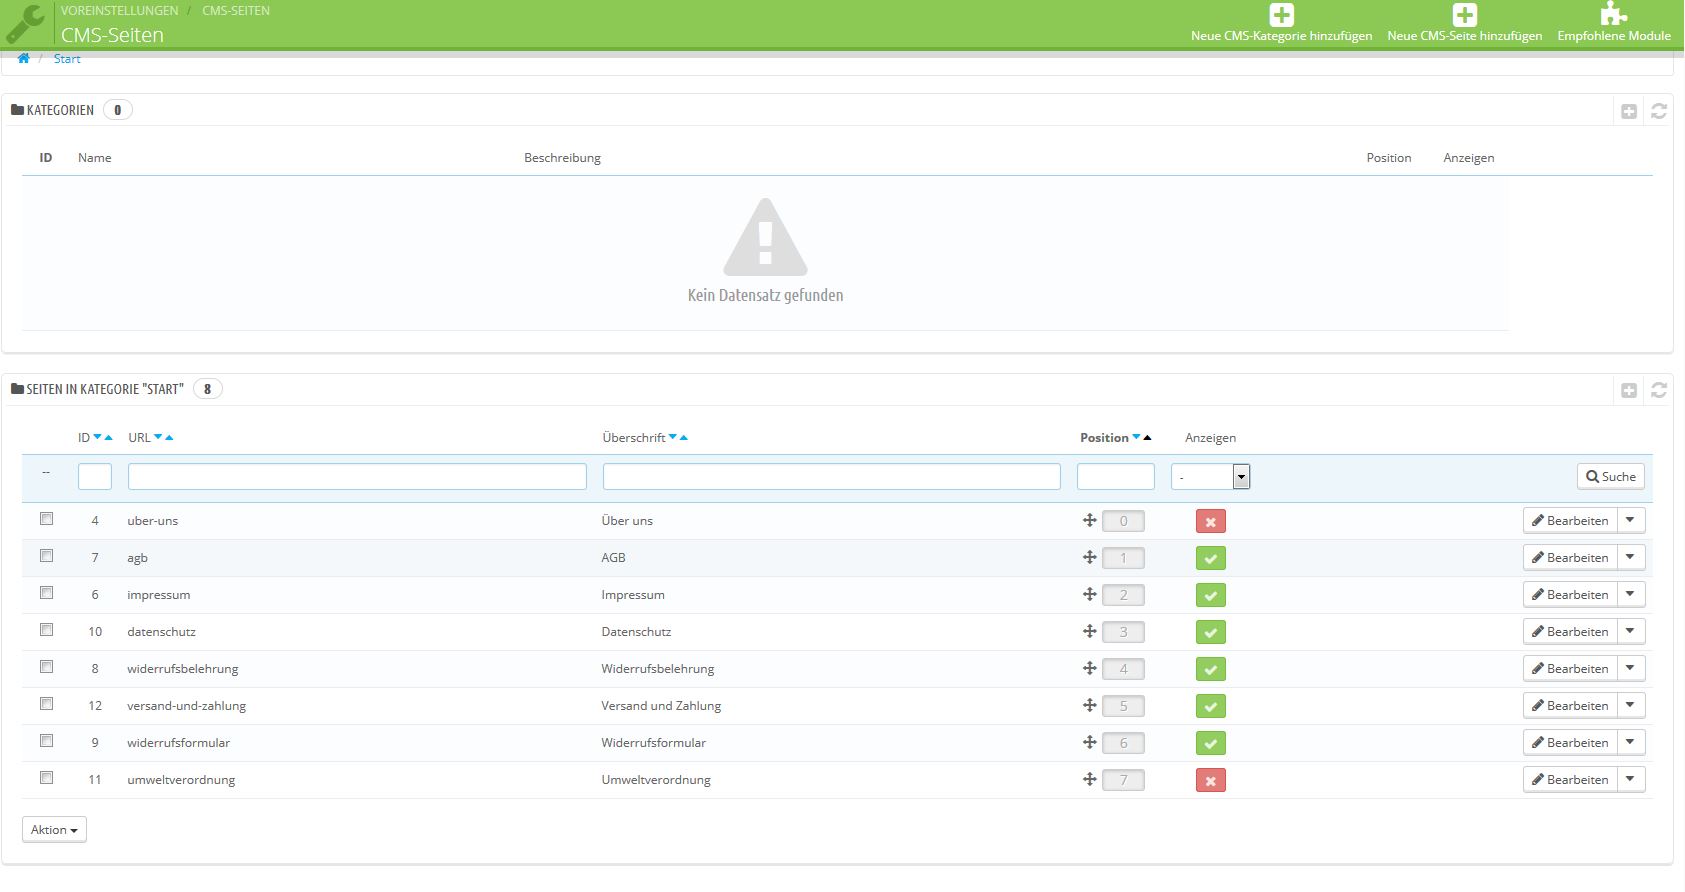This screenshot has width=1685, height=892.
Task: Expand actions arrow for impressum row
Action: pyautogui.click(x=1630, y=594)
